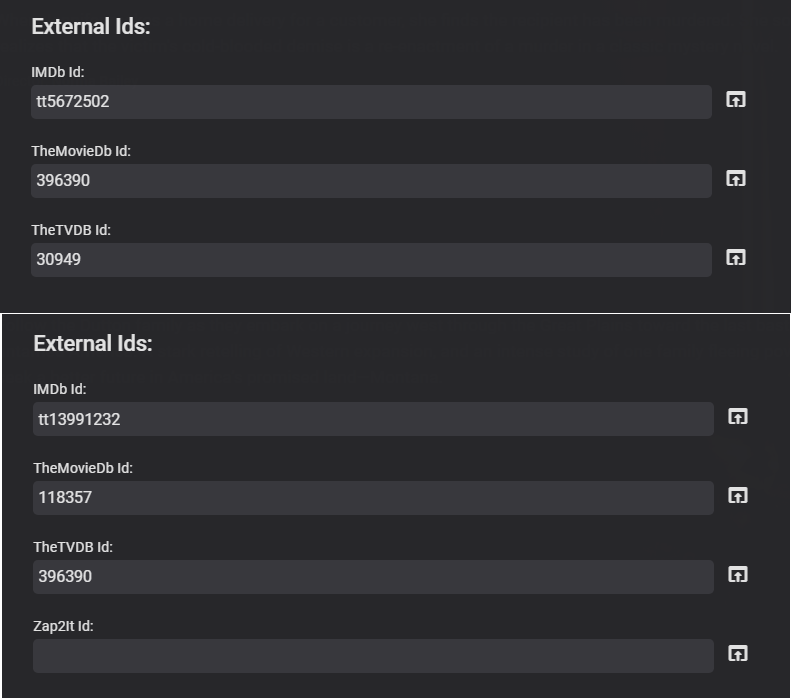Image resolution: width=791 pixels, height=698 pixels.
Task: Click the TheMovieDb Id field showing 118357
Action: [x=373, y=498]
